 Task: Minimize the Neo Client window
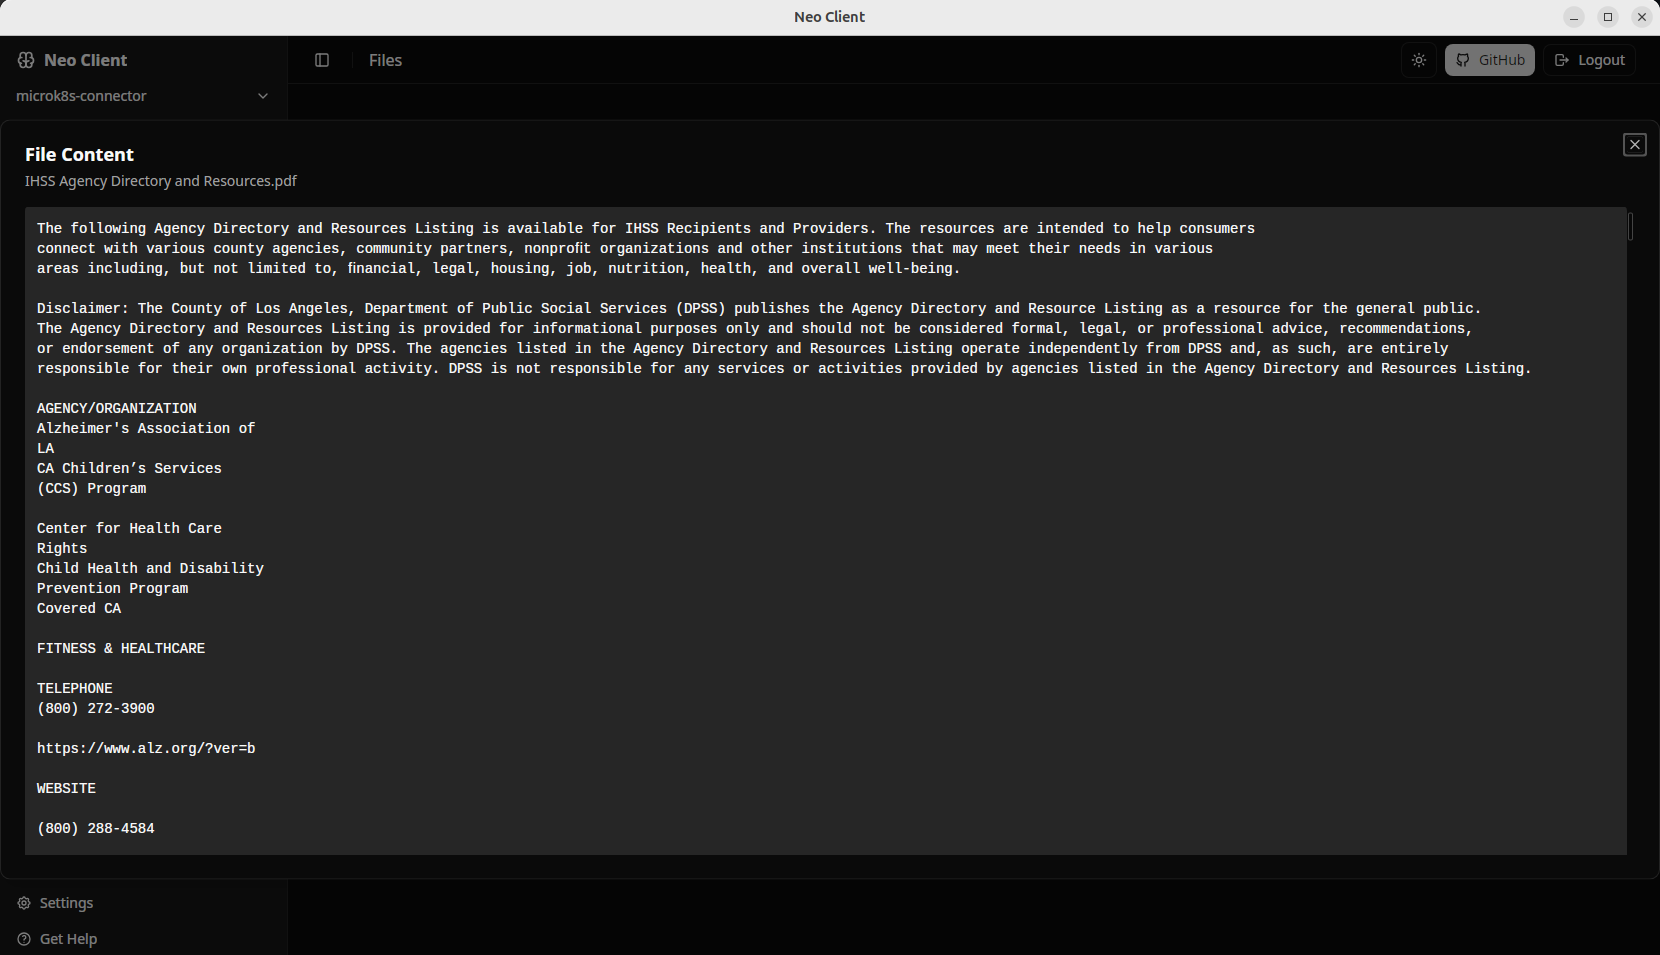point(1573,17)
